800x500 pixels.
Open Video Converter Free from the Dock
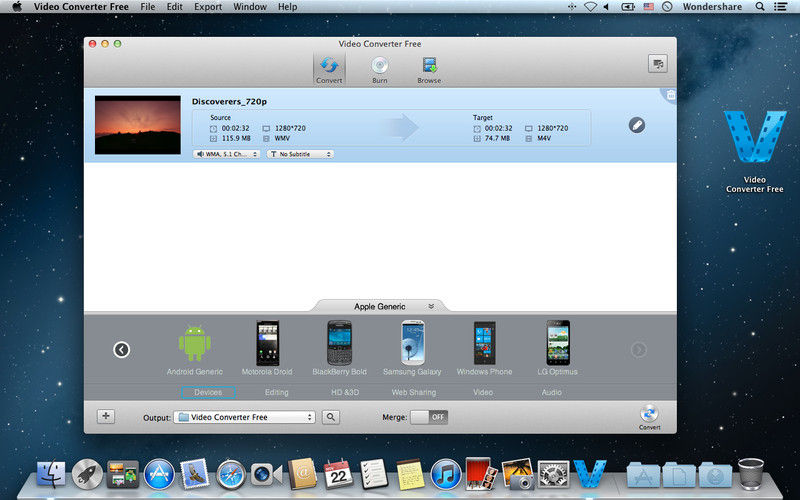tap(590, 473)
